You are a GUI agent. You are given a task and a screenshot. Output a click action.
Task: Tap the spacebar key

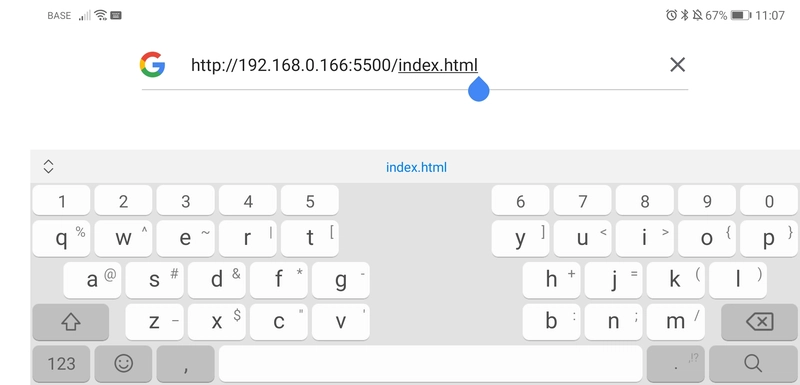[430, 364]
